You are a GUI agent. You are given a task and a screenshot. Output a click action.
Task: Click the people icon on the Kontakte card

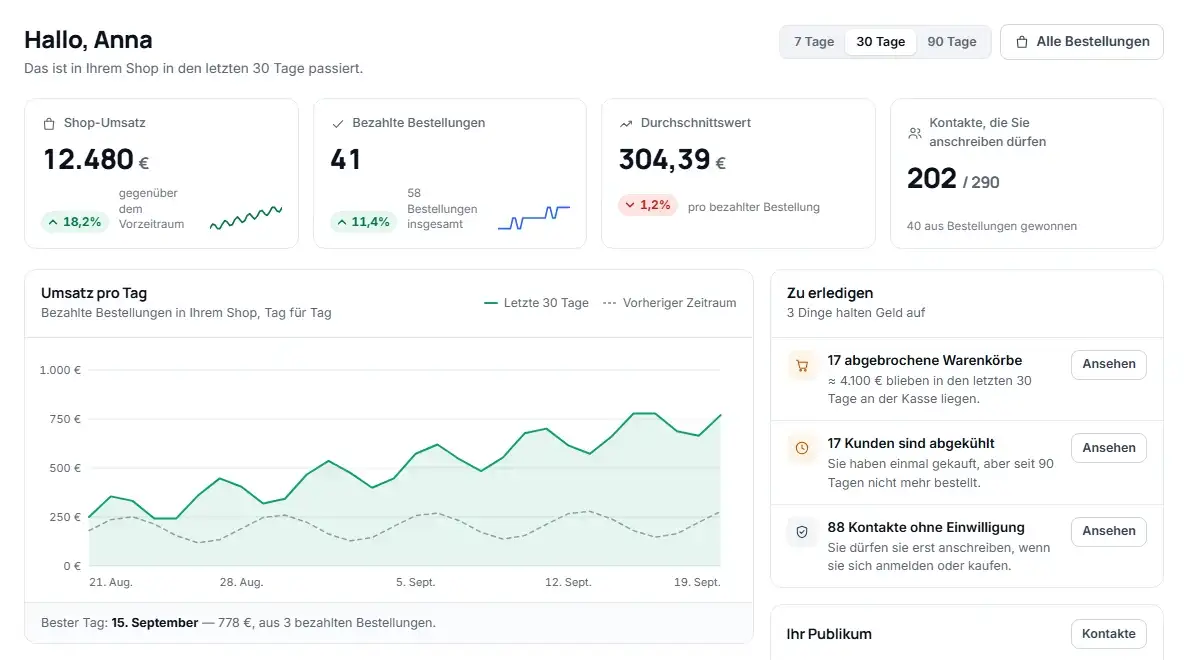click(914, 133)
